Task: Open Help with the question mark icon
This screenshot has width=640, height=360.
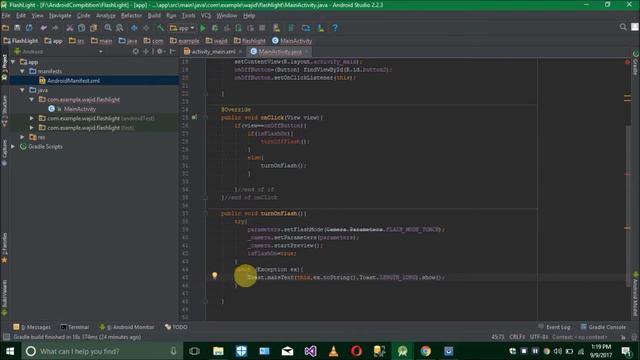Action: (x=335, y=28)
